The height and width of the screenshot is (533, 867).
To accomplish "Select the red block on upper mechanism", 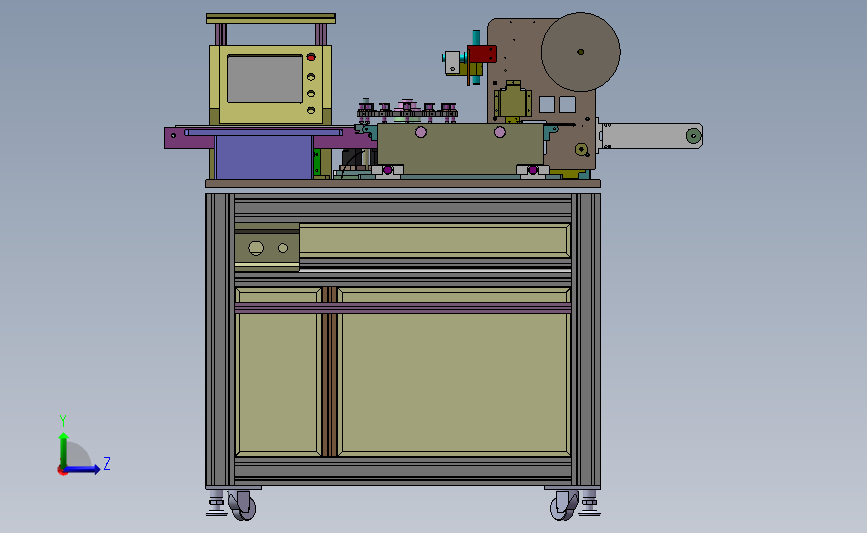I will (482, 54).
